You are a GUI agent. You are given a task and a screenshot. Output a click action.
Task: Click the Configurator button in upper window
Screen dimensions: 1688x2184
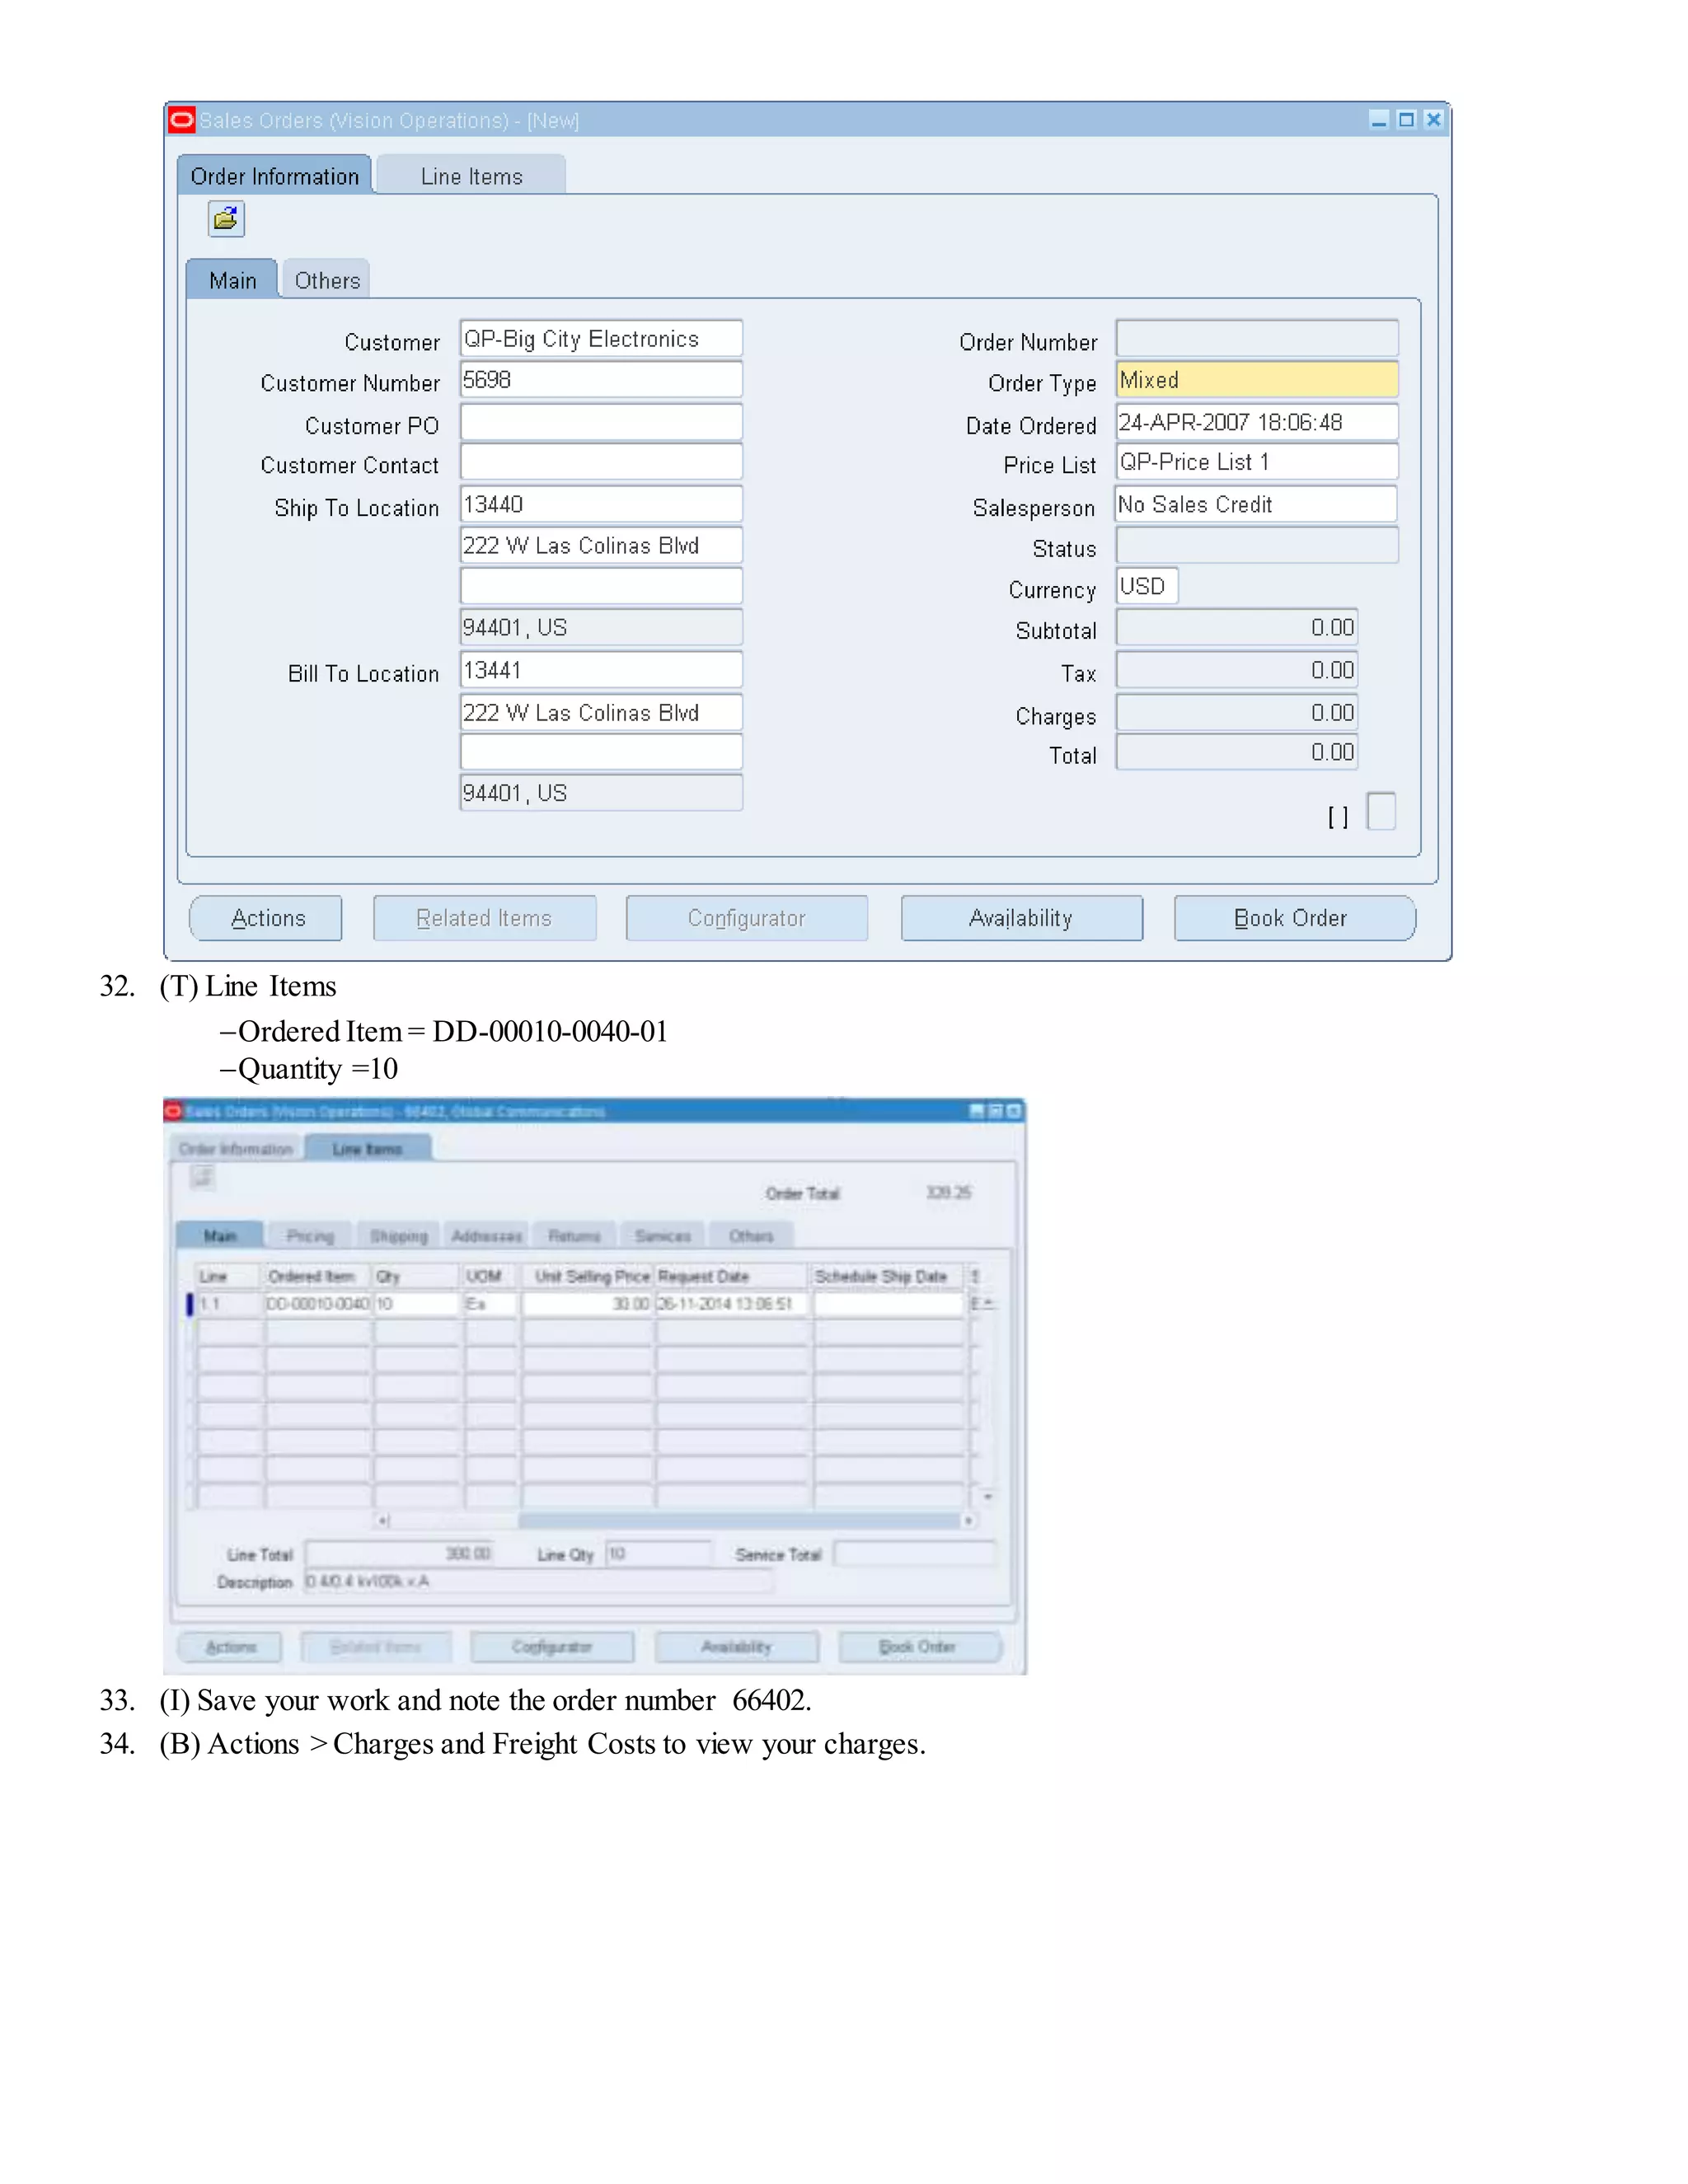pyautogui.click(x=747, y=918)
